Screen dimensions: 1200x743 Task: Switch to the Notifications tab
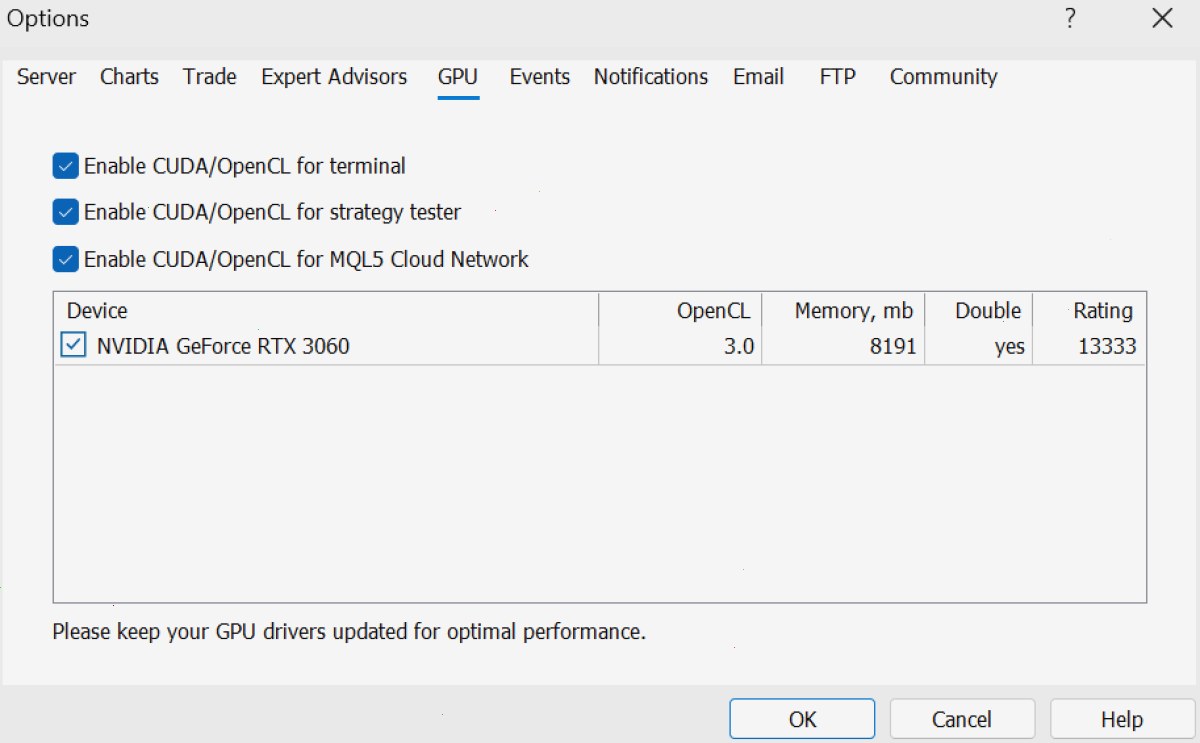pos(651,77)
